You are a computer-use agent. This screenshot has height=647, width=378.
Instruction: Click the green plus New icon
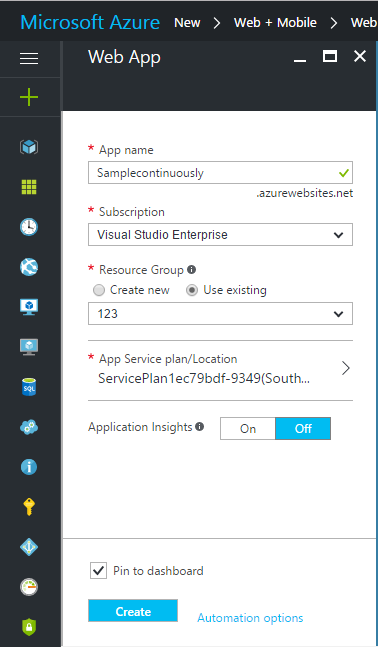(29, 97)
